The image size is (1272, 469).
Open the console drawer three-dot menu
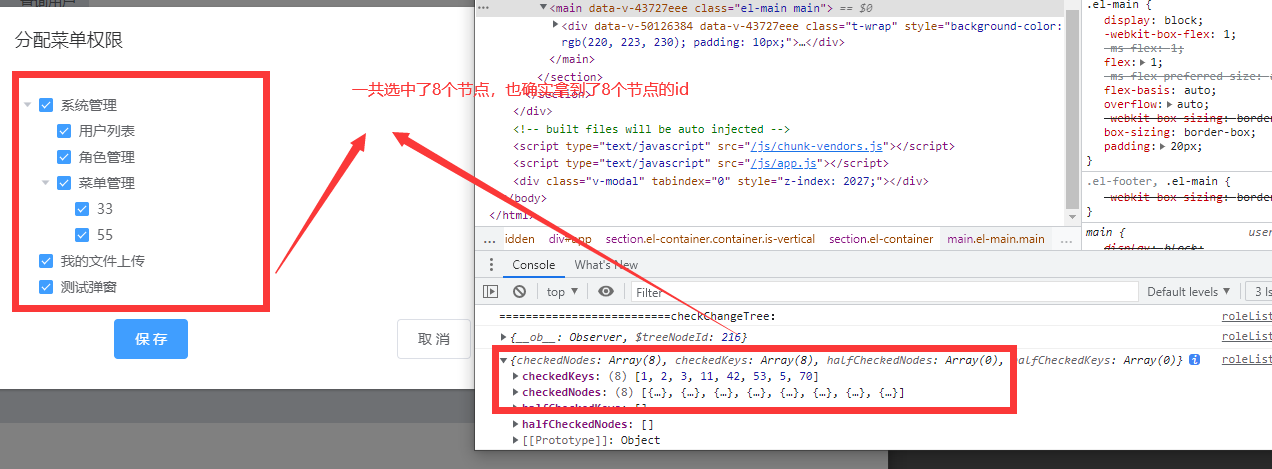pyautogui.click(x=490, y=265)
